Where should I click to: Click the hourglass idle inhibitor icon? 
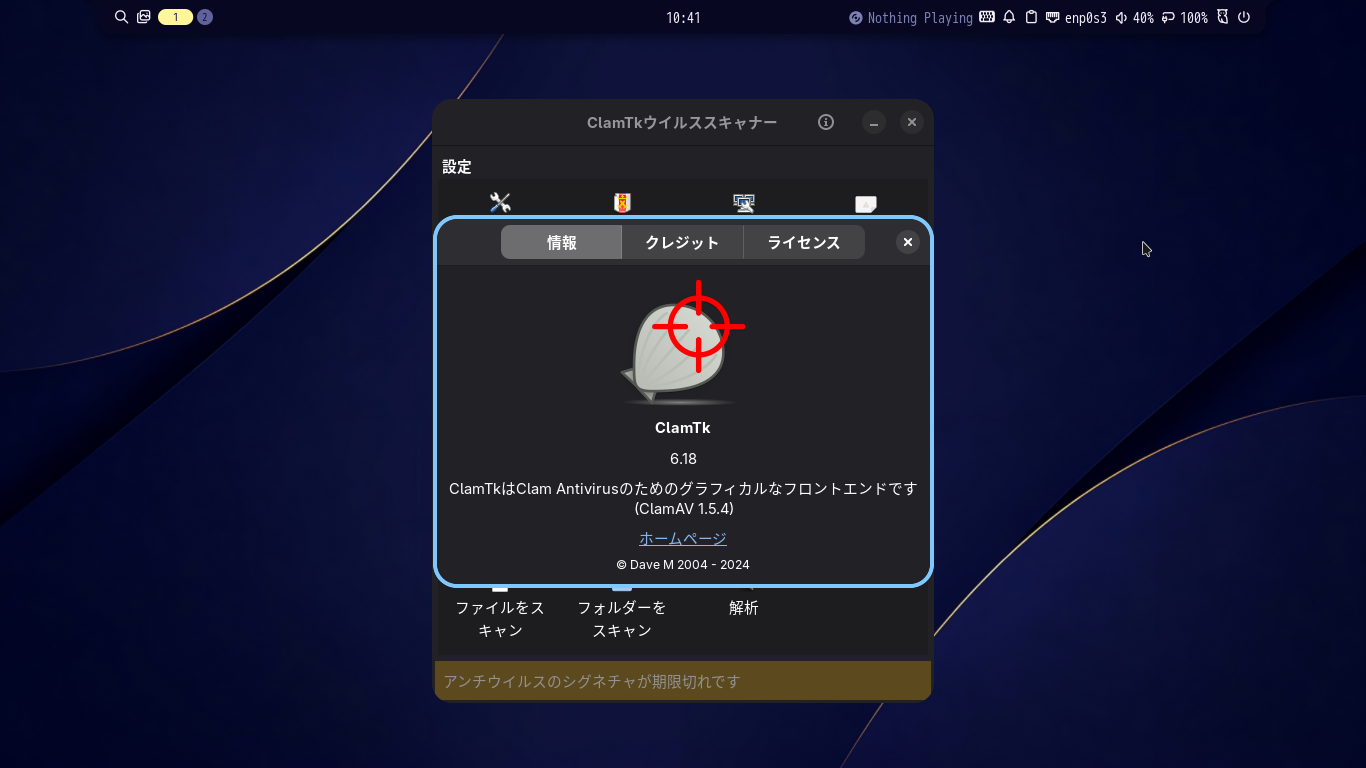(1222, 17)
